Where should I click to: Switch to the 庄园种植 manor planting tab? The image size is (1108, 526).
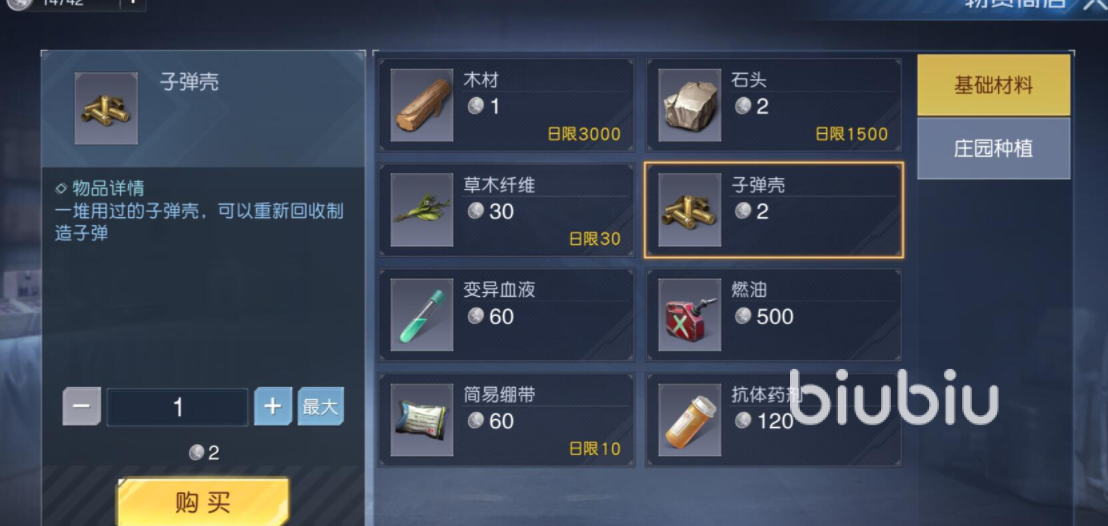994,148
